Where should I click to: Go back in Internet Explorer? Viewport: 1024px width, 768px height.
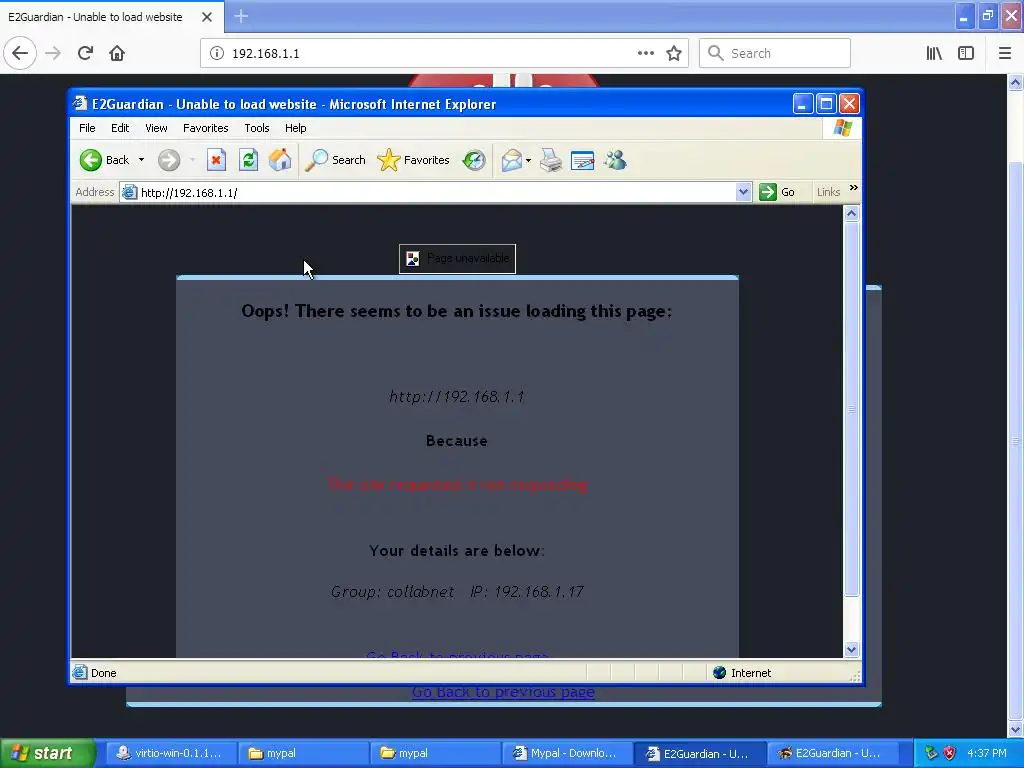coord(104,160)
